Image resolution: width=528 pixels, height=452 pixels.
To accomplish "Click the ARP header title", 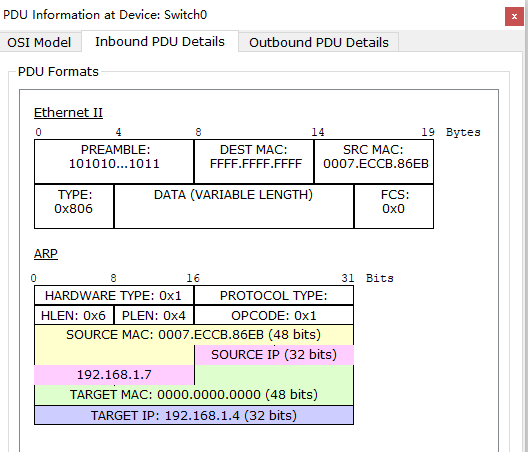I will (x=46, y=253).
